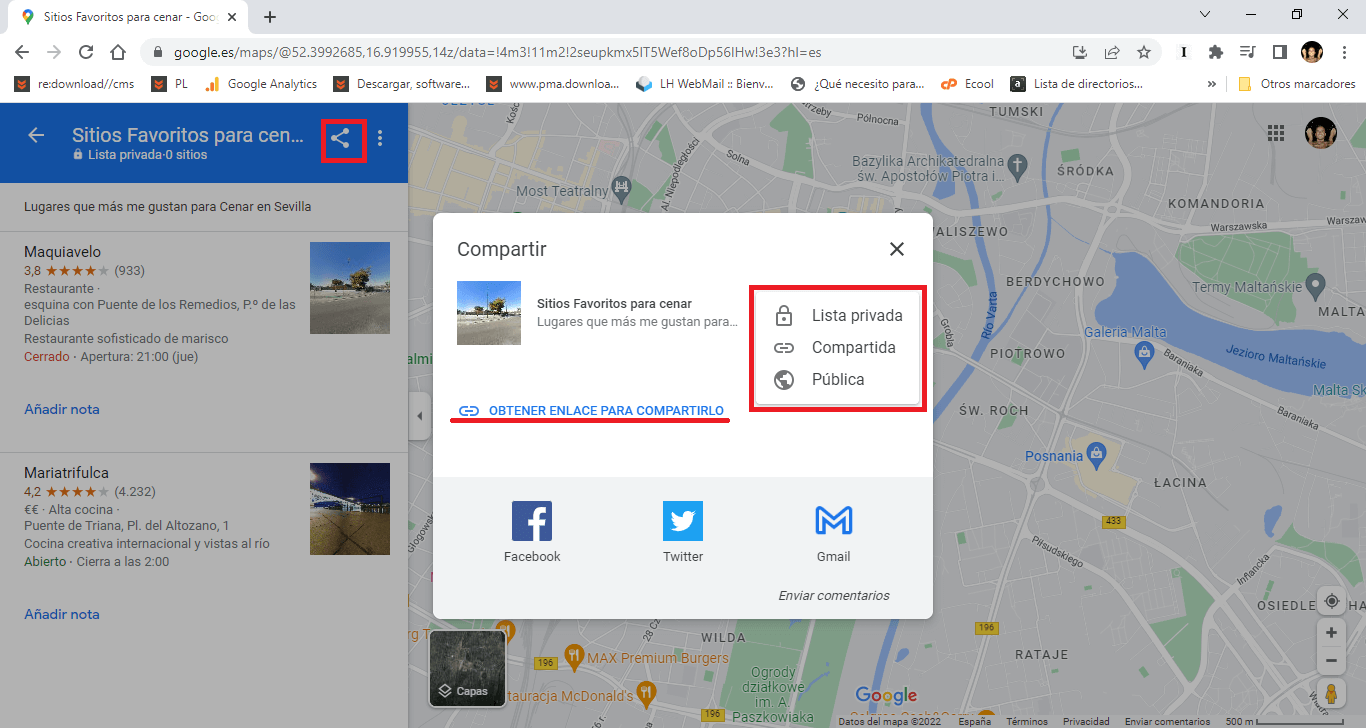The image size is (1366, 728).
Task: Open the Chrome profile avatar
Action: point(1312,52)
